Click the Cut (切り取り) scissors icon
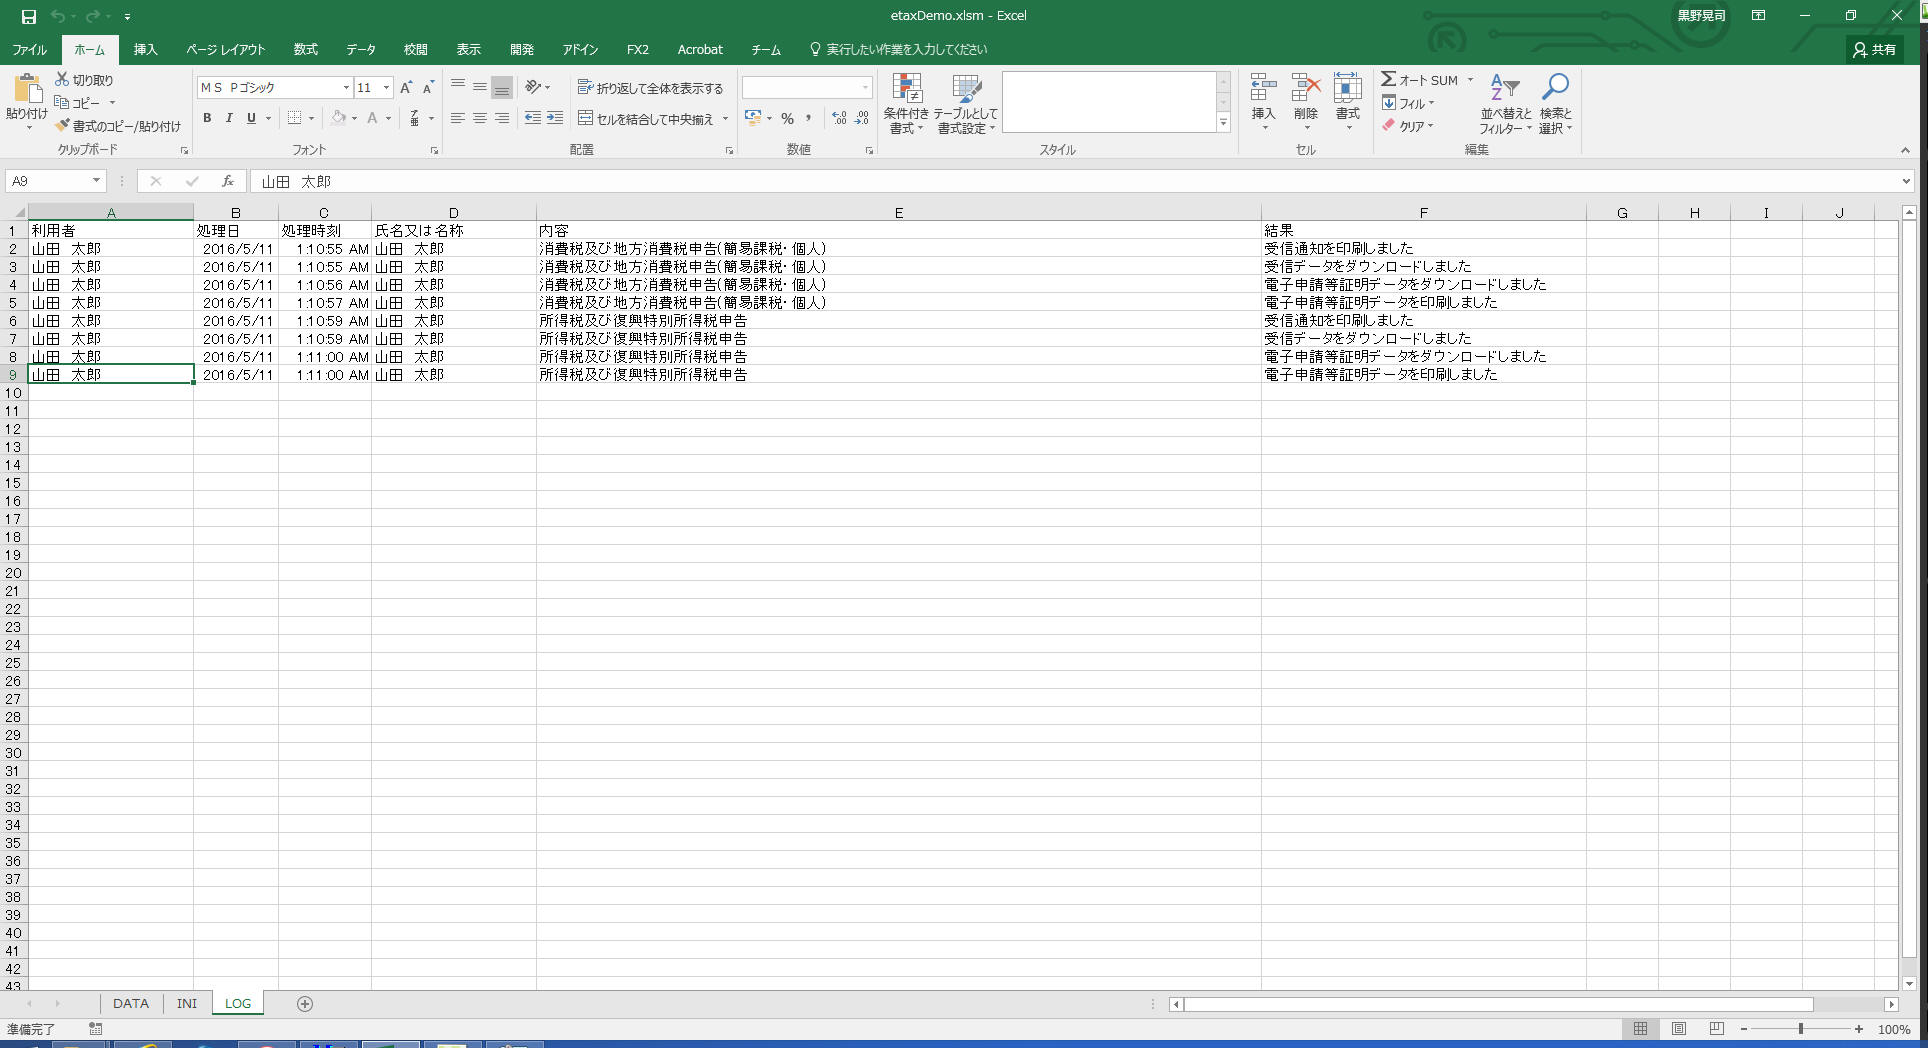 [x=62, y=79]
